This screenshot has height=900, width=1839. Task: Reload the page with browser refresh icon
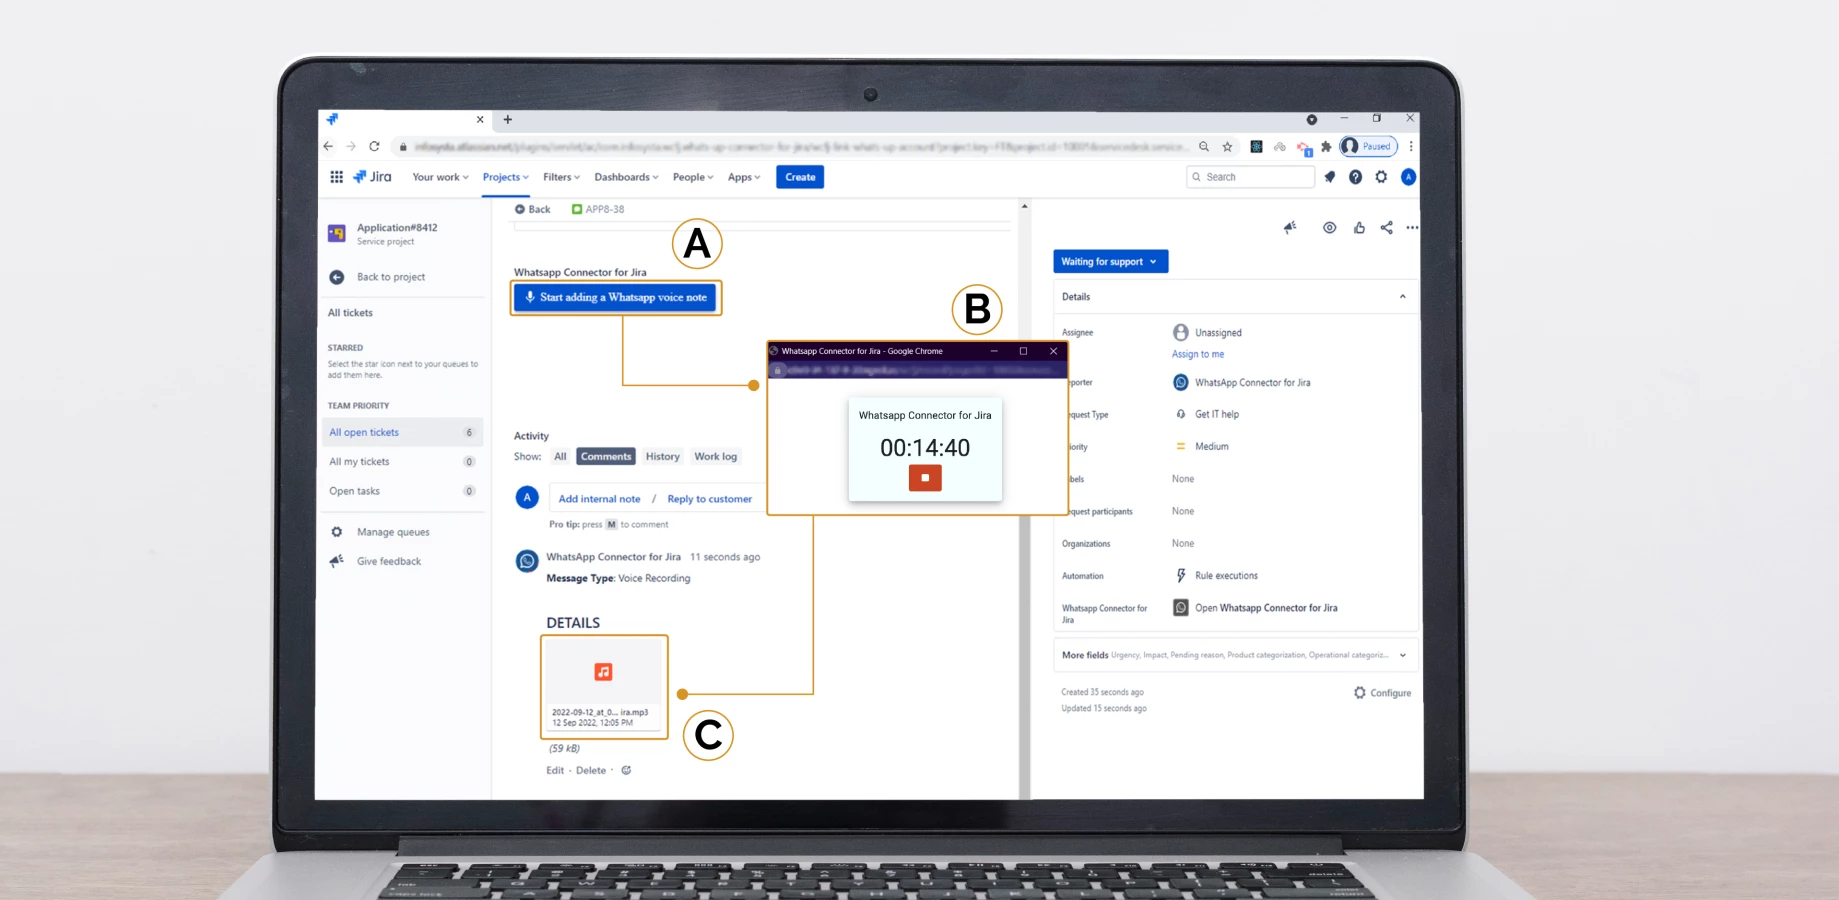(374, 146)
